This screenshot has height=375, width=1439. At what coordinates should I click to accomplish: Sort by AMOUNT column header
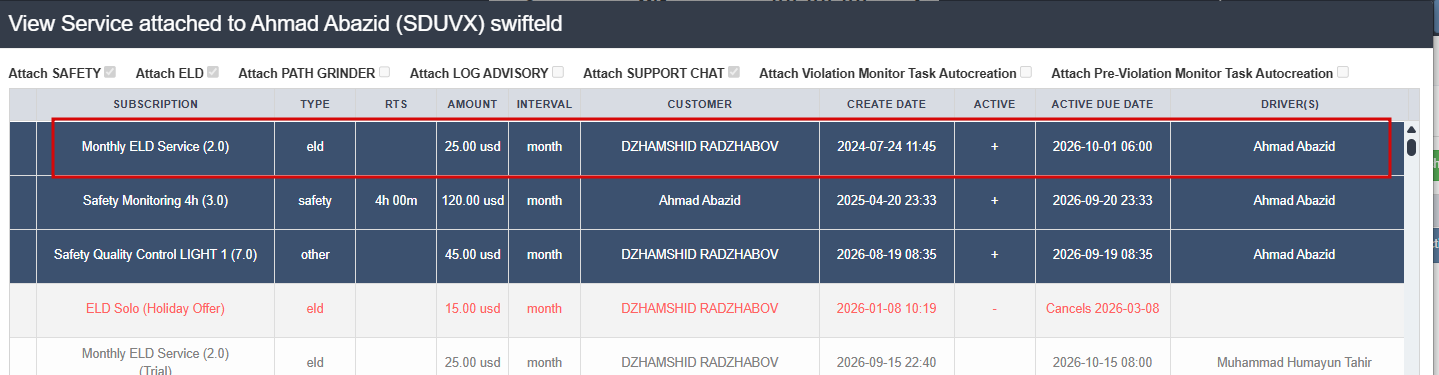pyautogui.click(x=472, y=104)
